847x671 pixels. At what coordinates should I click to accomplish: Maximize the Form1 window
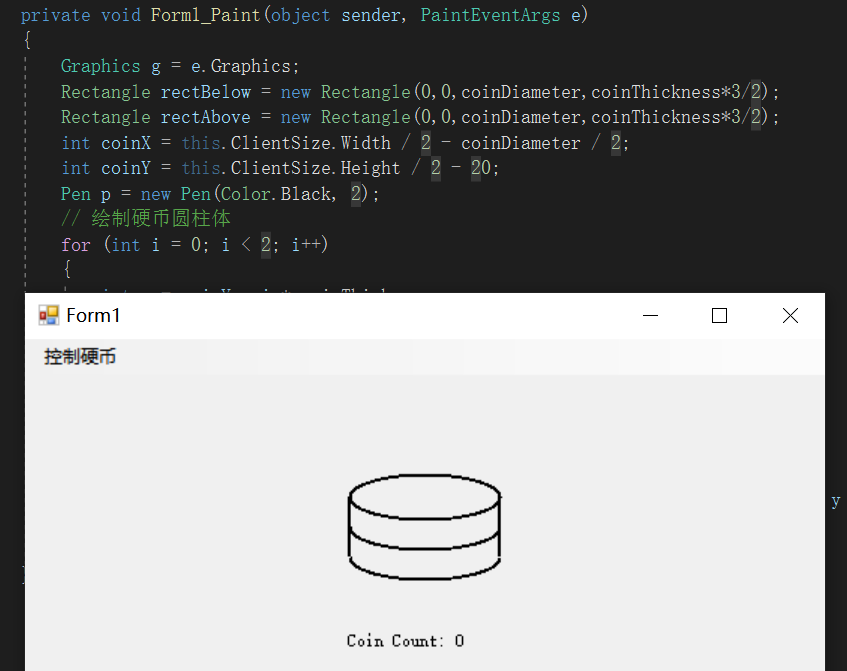(719, 316)
